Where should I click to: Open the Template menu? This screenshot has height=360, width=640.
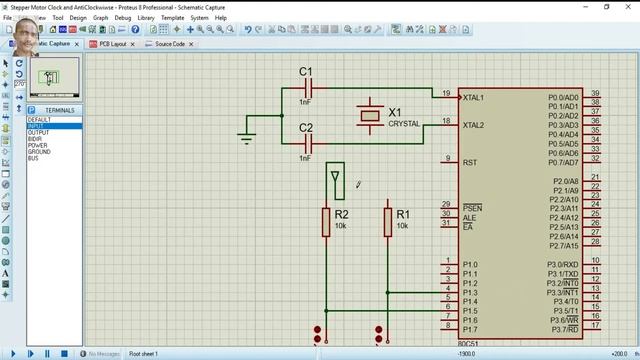tap(173, 18)
